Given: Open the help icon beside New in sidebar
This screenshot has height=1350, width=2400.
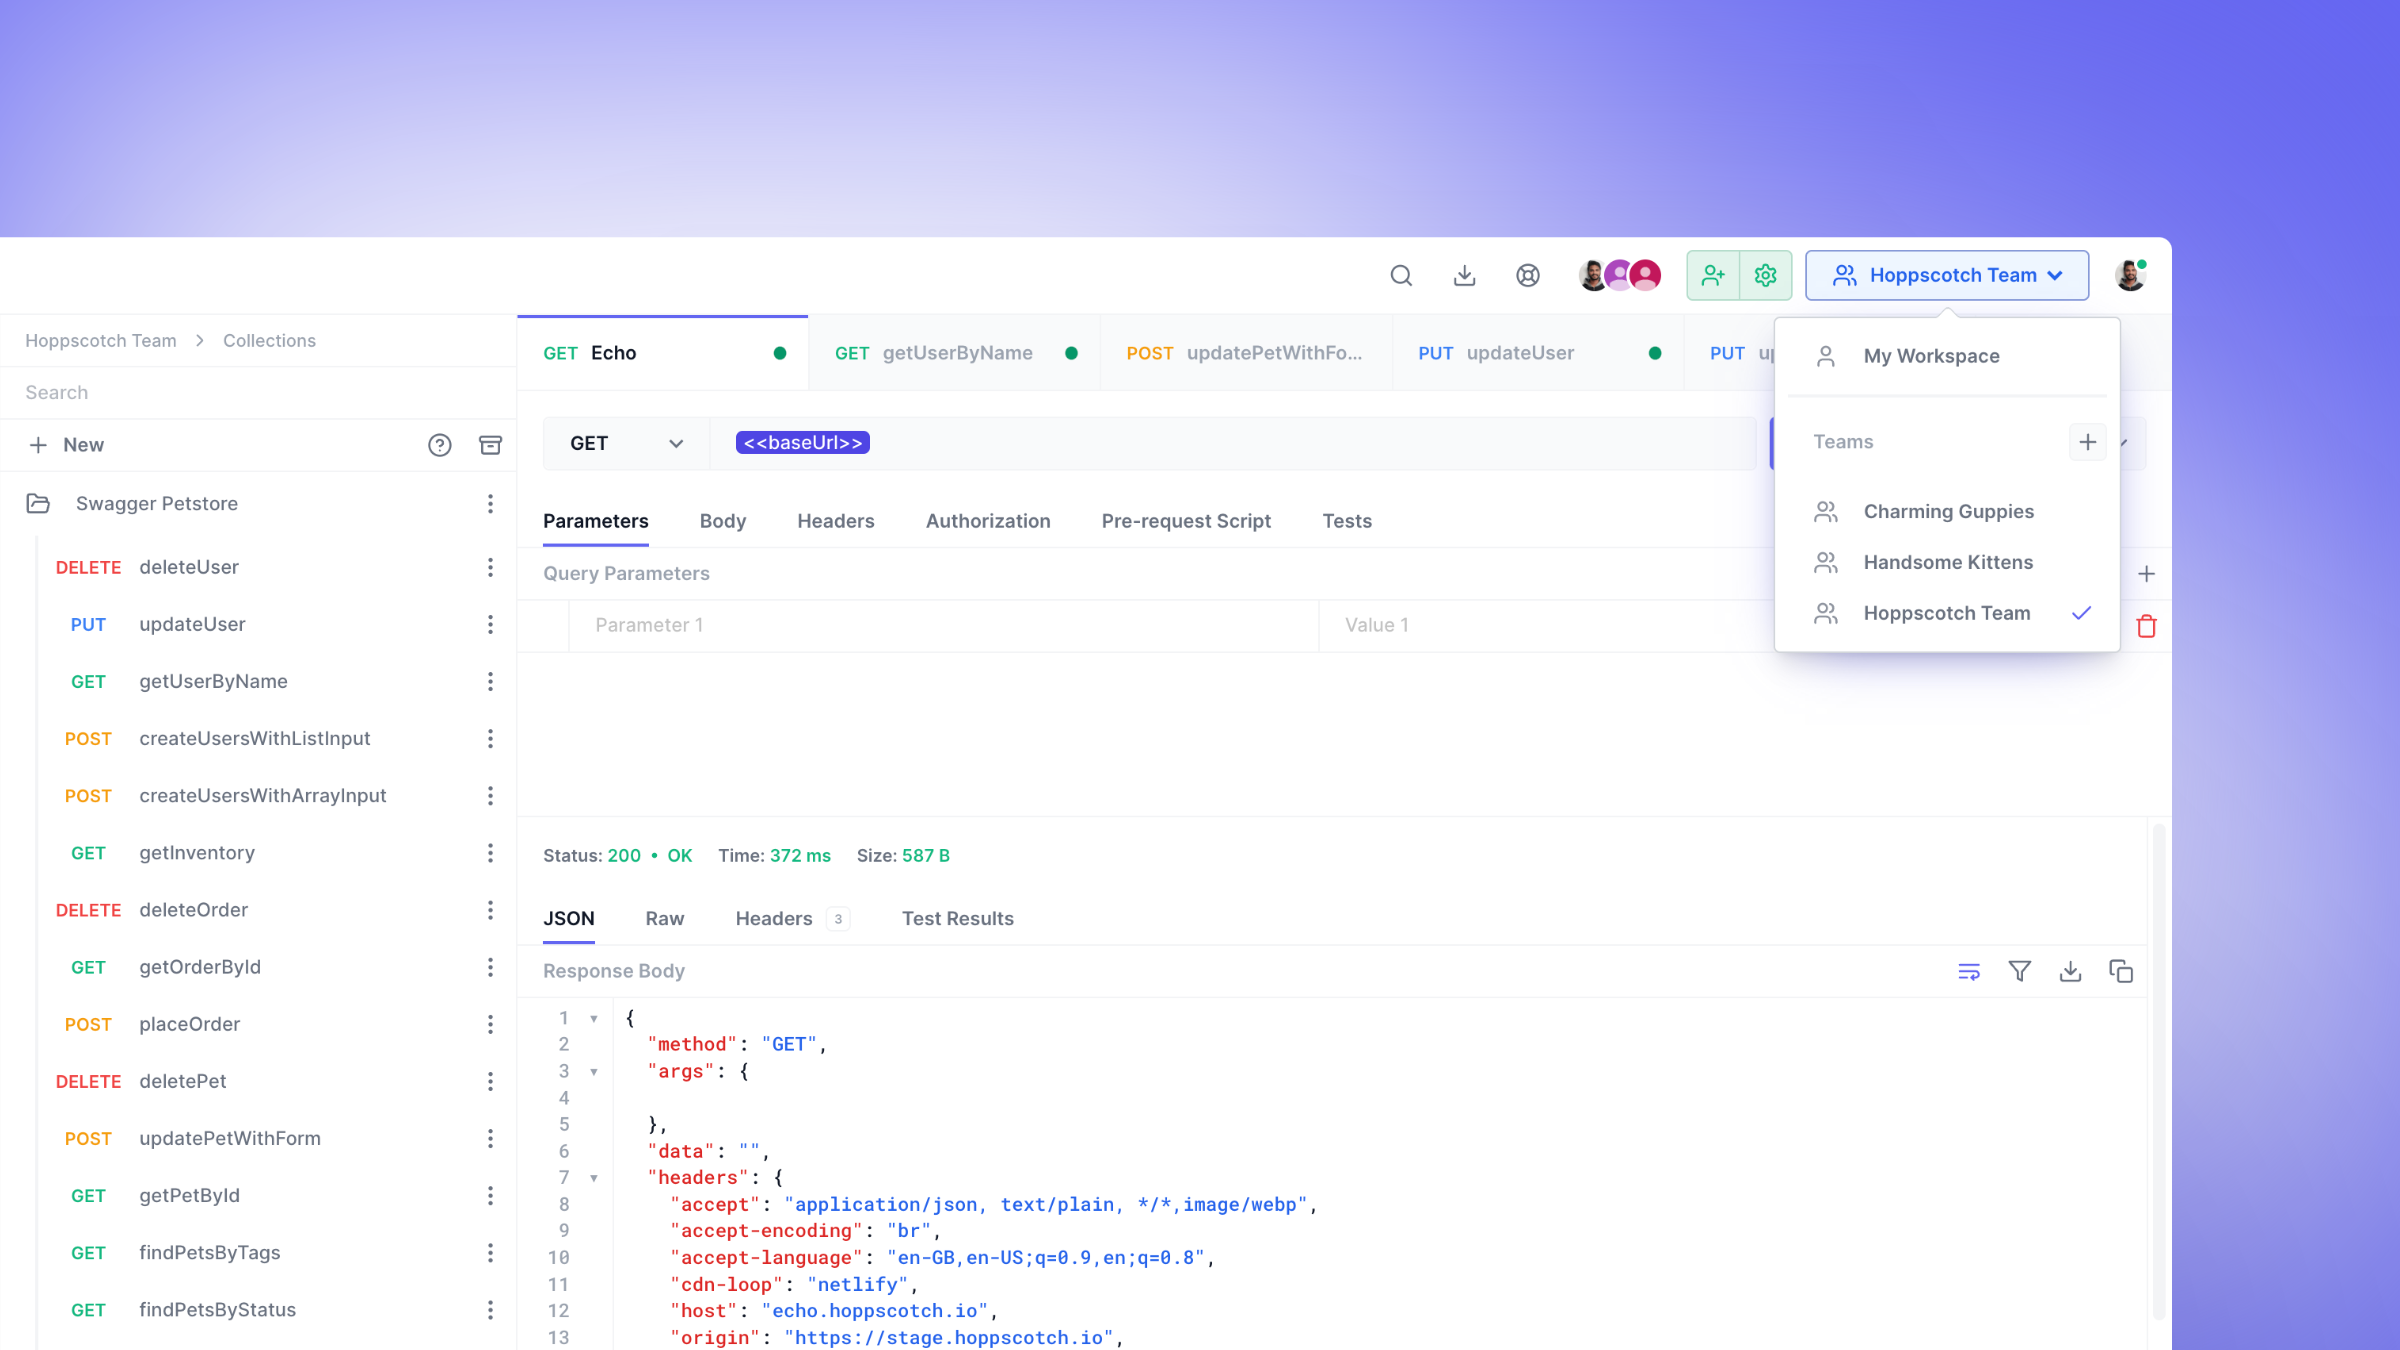Looking at the screenshot, I should (x=440, y=445).
